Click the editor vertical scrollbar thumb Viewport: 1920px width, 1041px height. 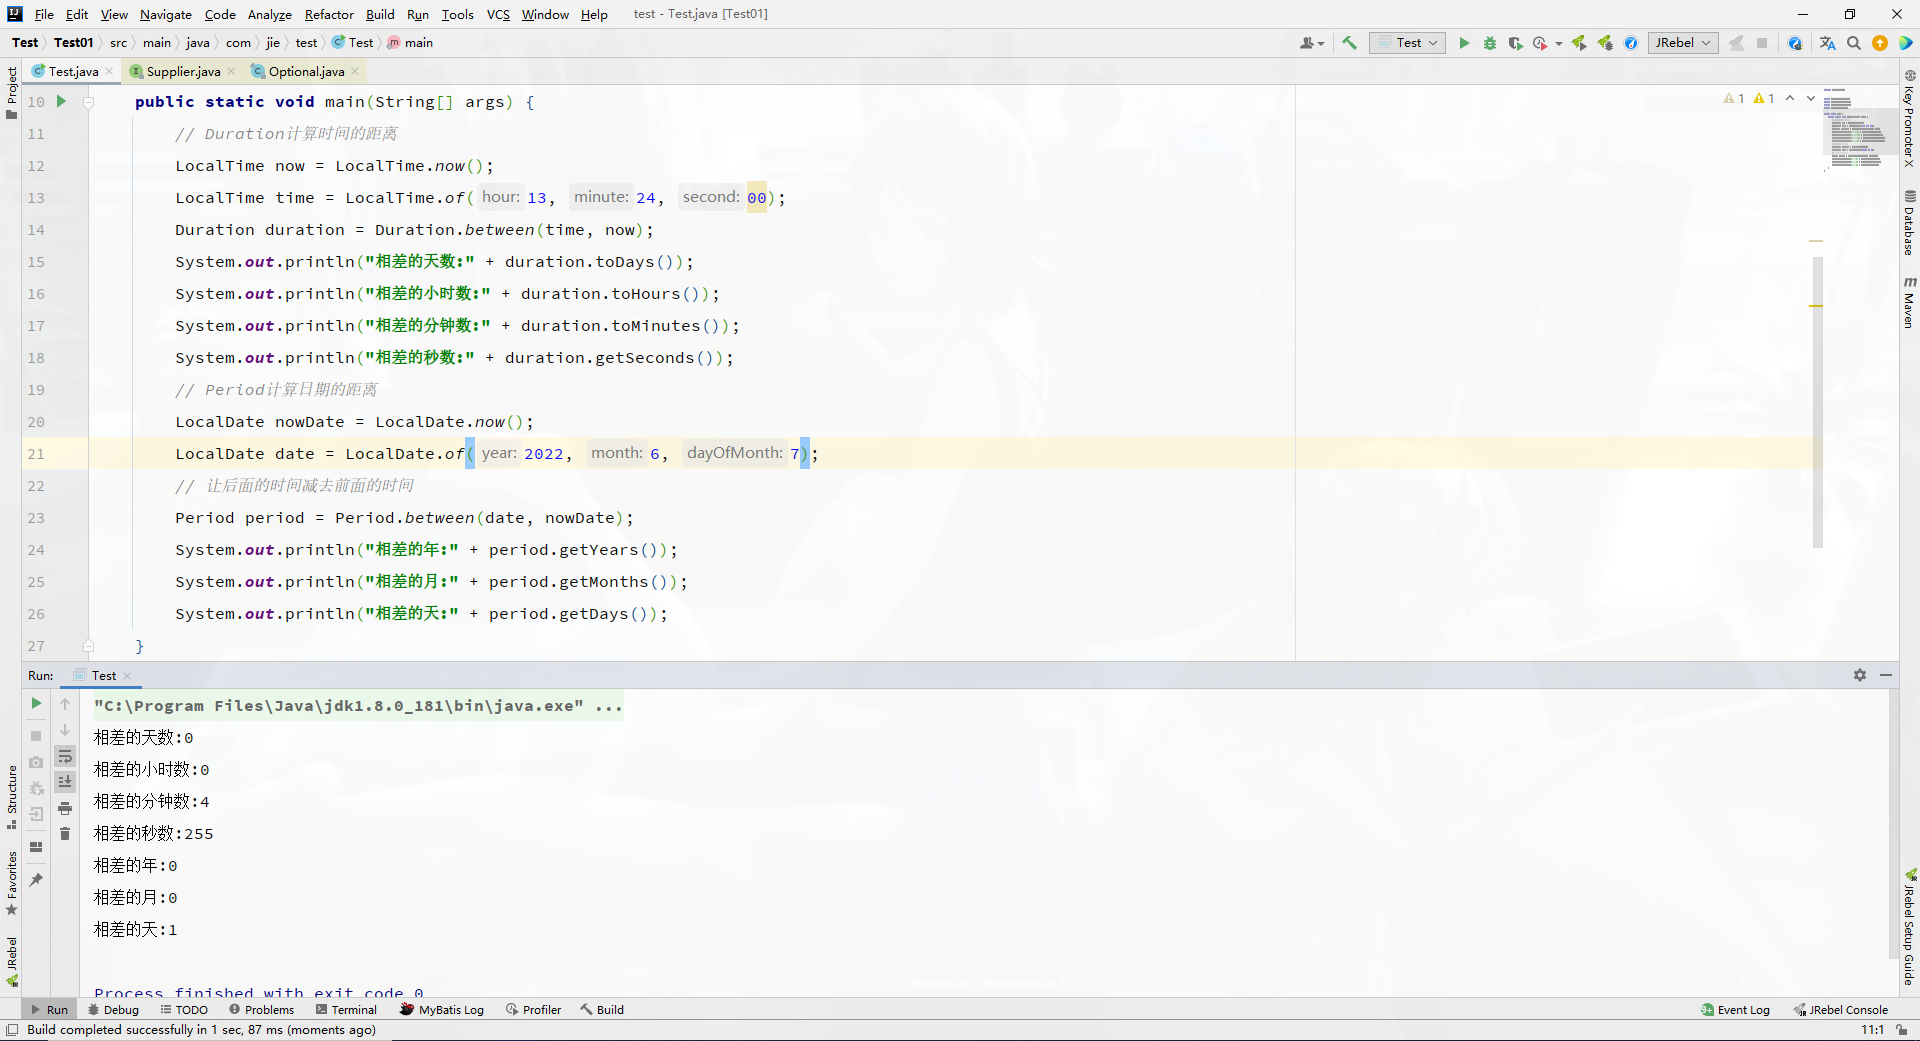(1817, 402)
